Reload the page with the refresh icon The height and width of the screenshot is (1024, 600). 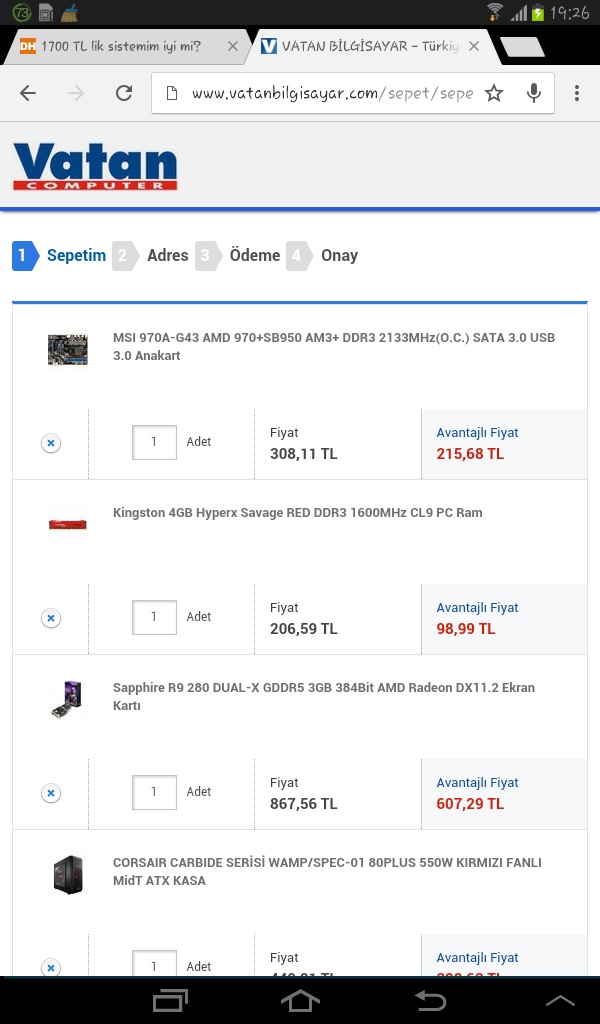click(124, 93)
